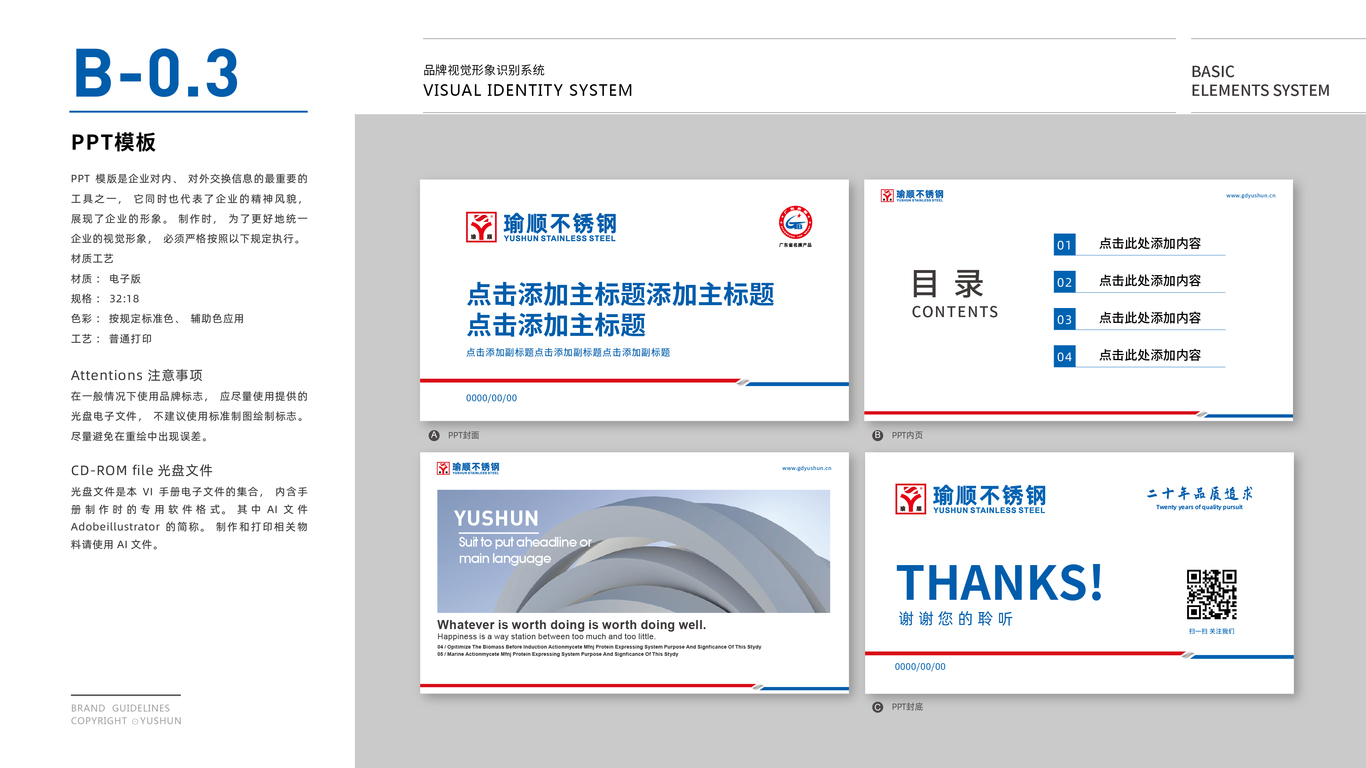Click the 'CD-ROM file 光盘文件' heading
Screen dimensions: 1366x768
[x=142, y=470]
